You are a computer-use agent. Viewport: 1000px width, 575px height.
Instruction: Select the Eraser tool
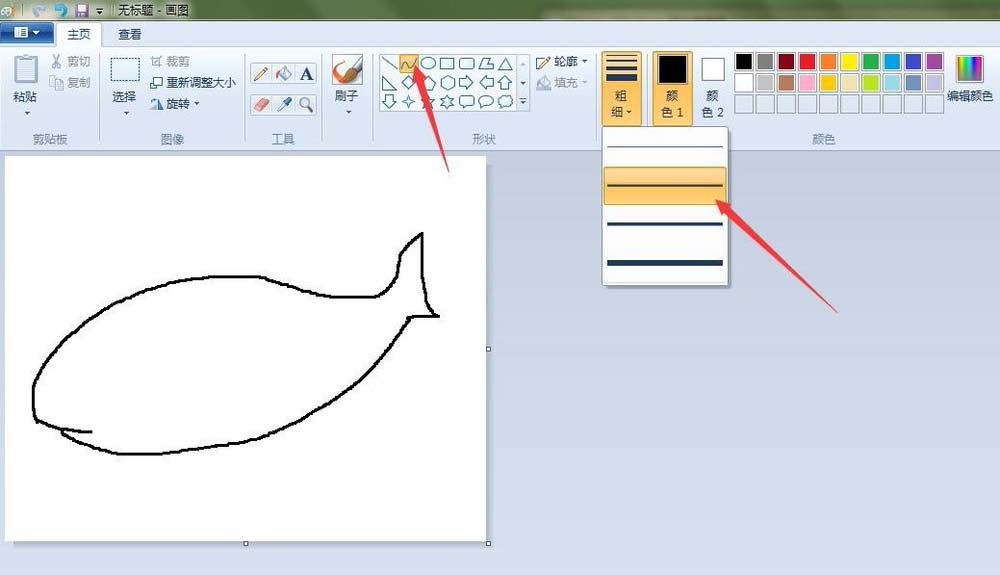261,104
